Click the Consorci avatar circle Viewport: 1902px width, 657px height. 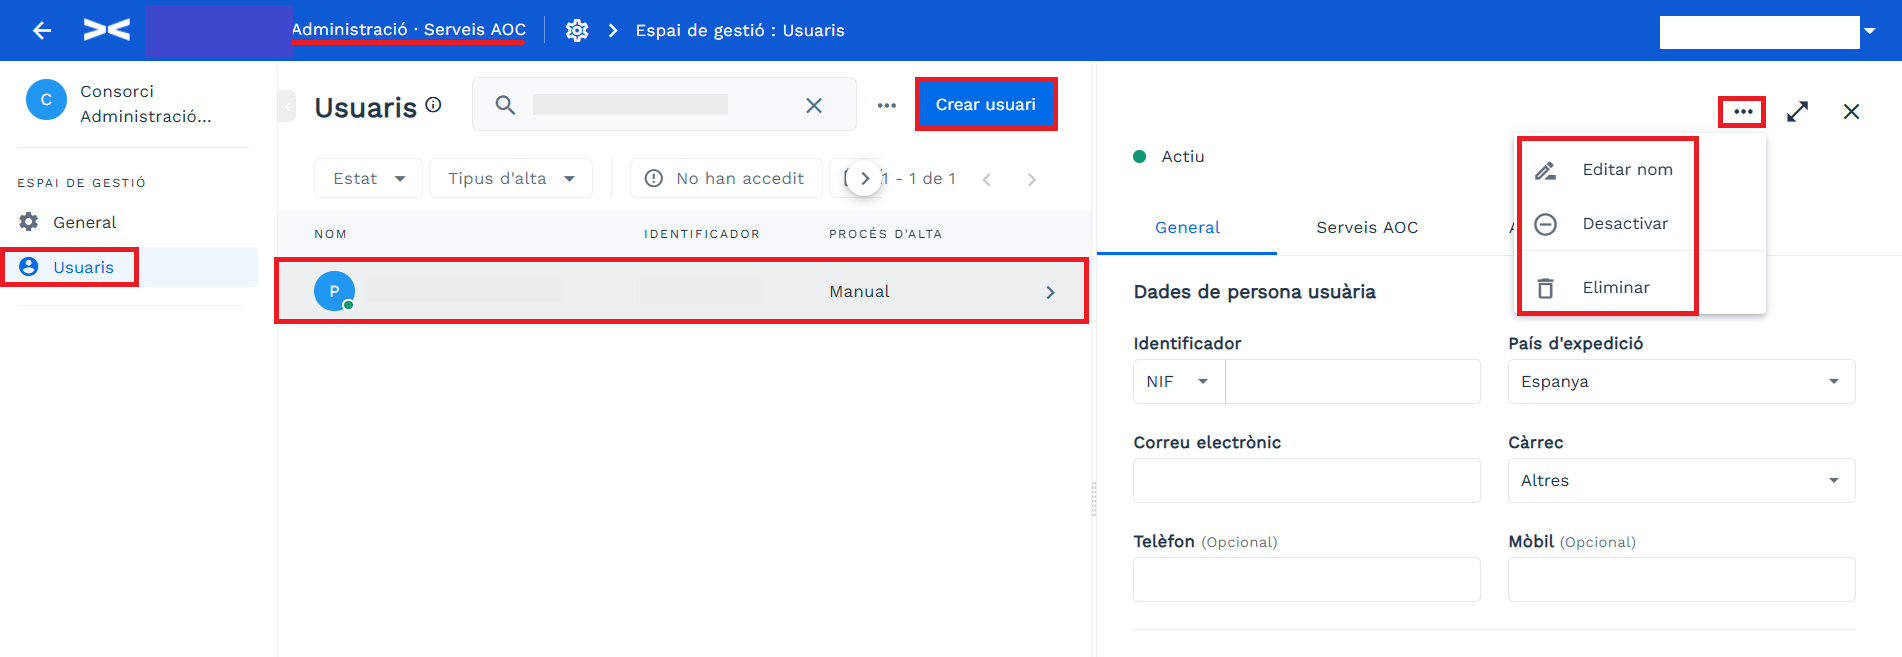(46, 100)
